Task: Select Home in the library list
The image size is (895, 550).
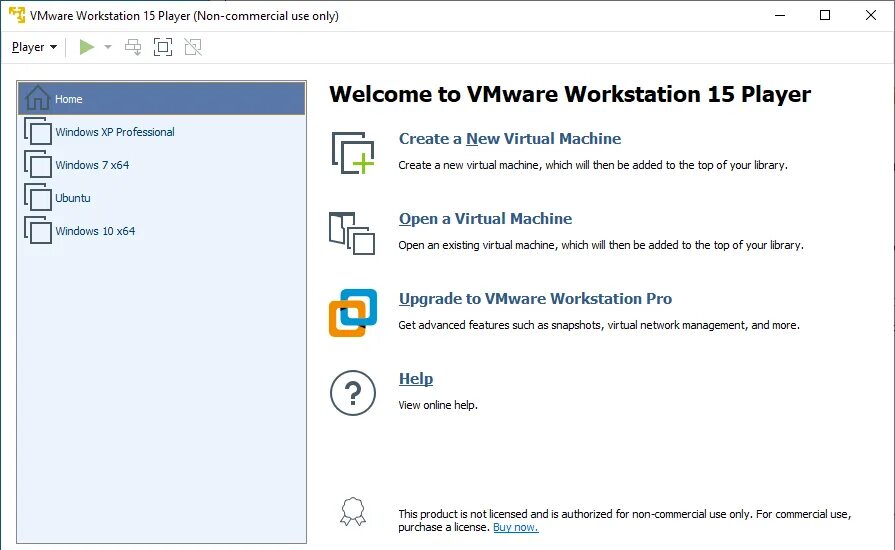Action: (162, 99)
